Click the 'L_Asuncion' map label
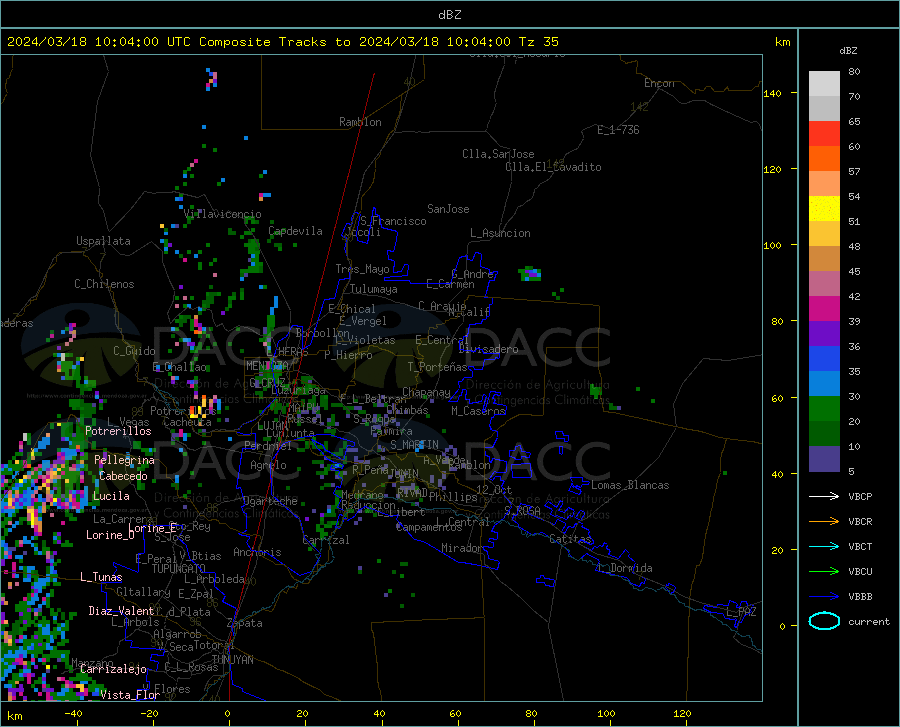Screen dimensions: 900x727 501,233
